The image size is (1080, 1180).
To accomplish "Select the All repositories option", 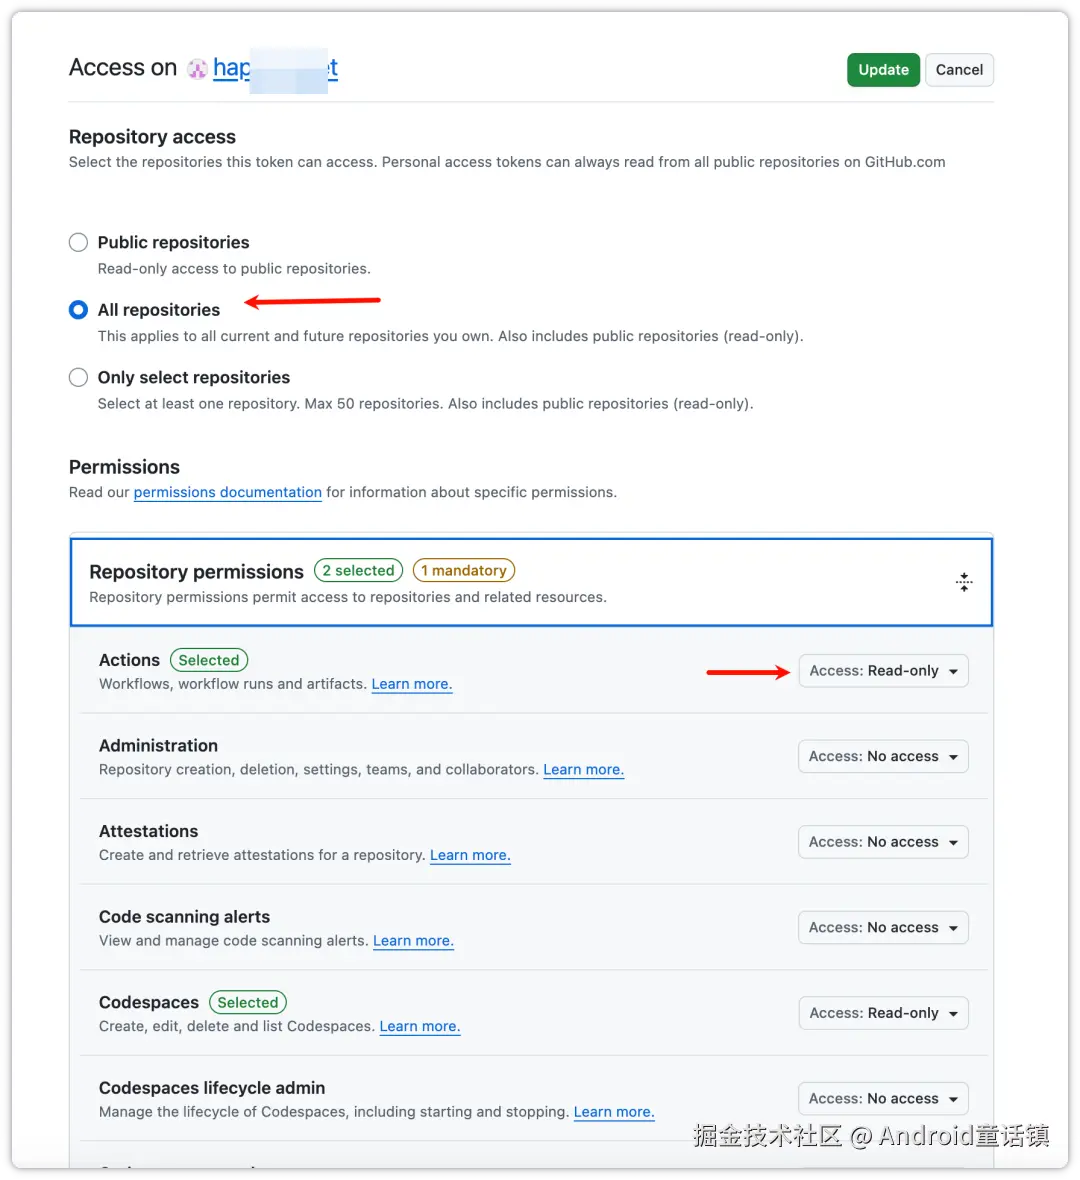I will point(78,309).
